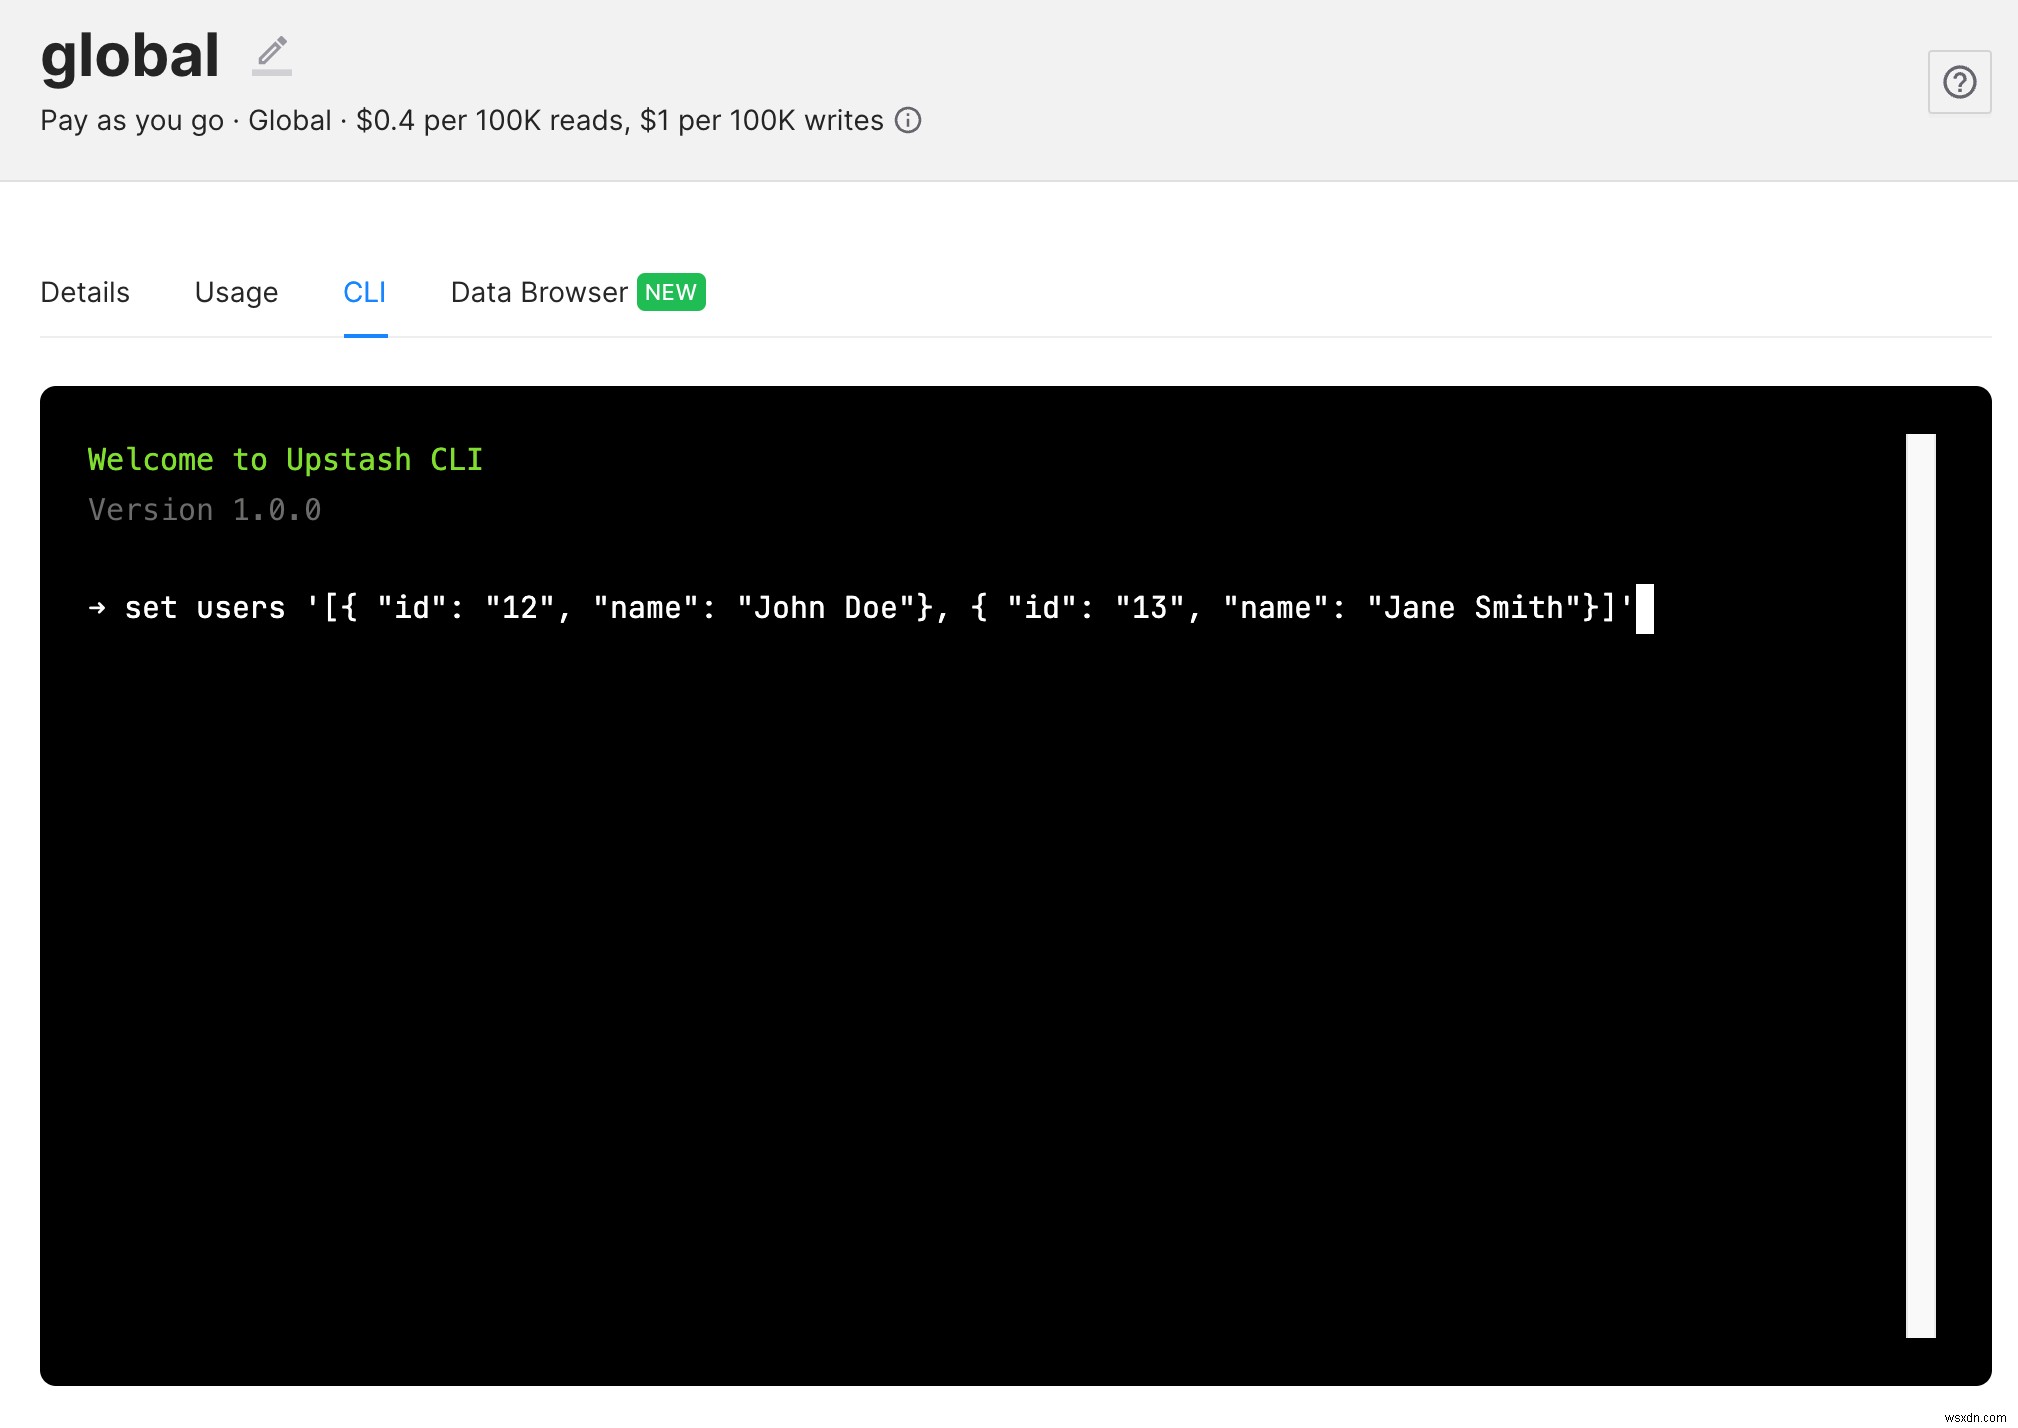Click the green NEW badge

coord(671,292)
